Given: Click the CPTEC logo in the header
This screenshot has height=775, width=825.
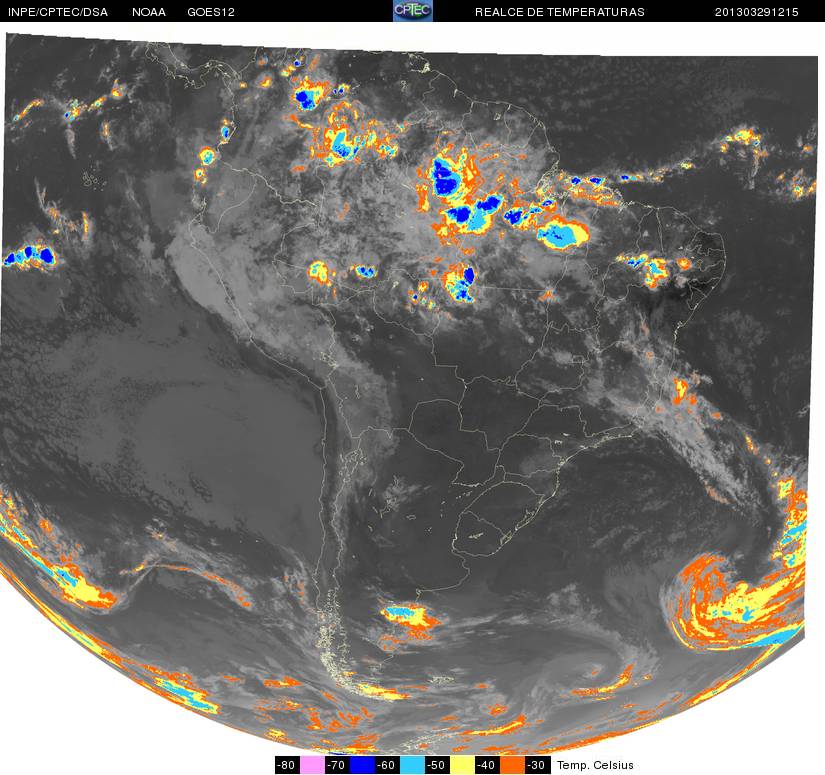Looking at the screenshot, I should point(413,11).
